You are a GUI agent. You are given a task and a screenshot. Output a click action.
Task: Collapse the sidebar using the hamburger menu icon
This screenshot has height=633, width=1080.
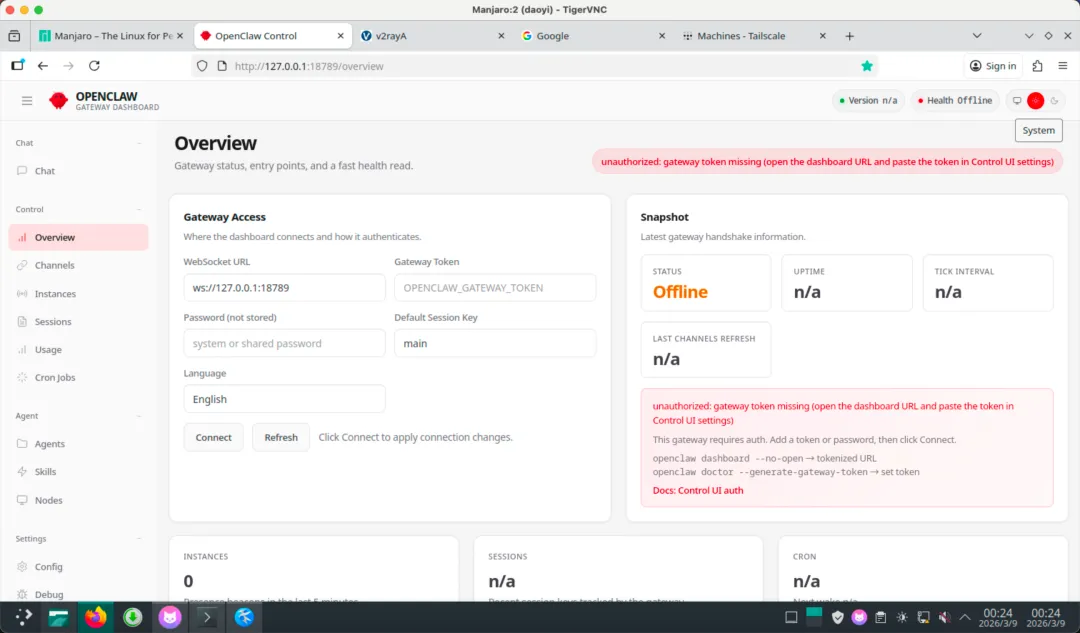(27, 101)
